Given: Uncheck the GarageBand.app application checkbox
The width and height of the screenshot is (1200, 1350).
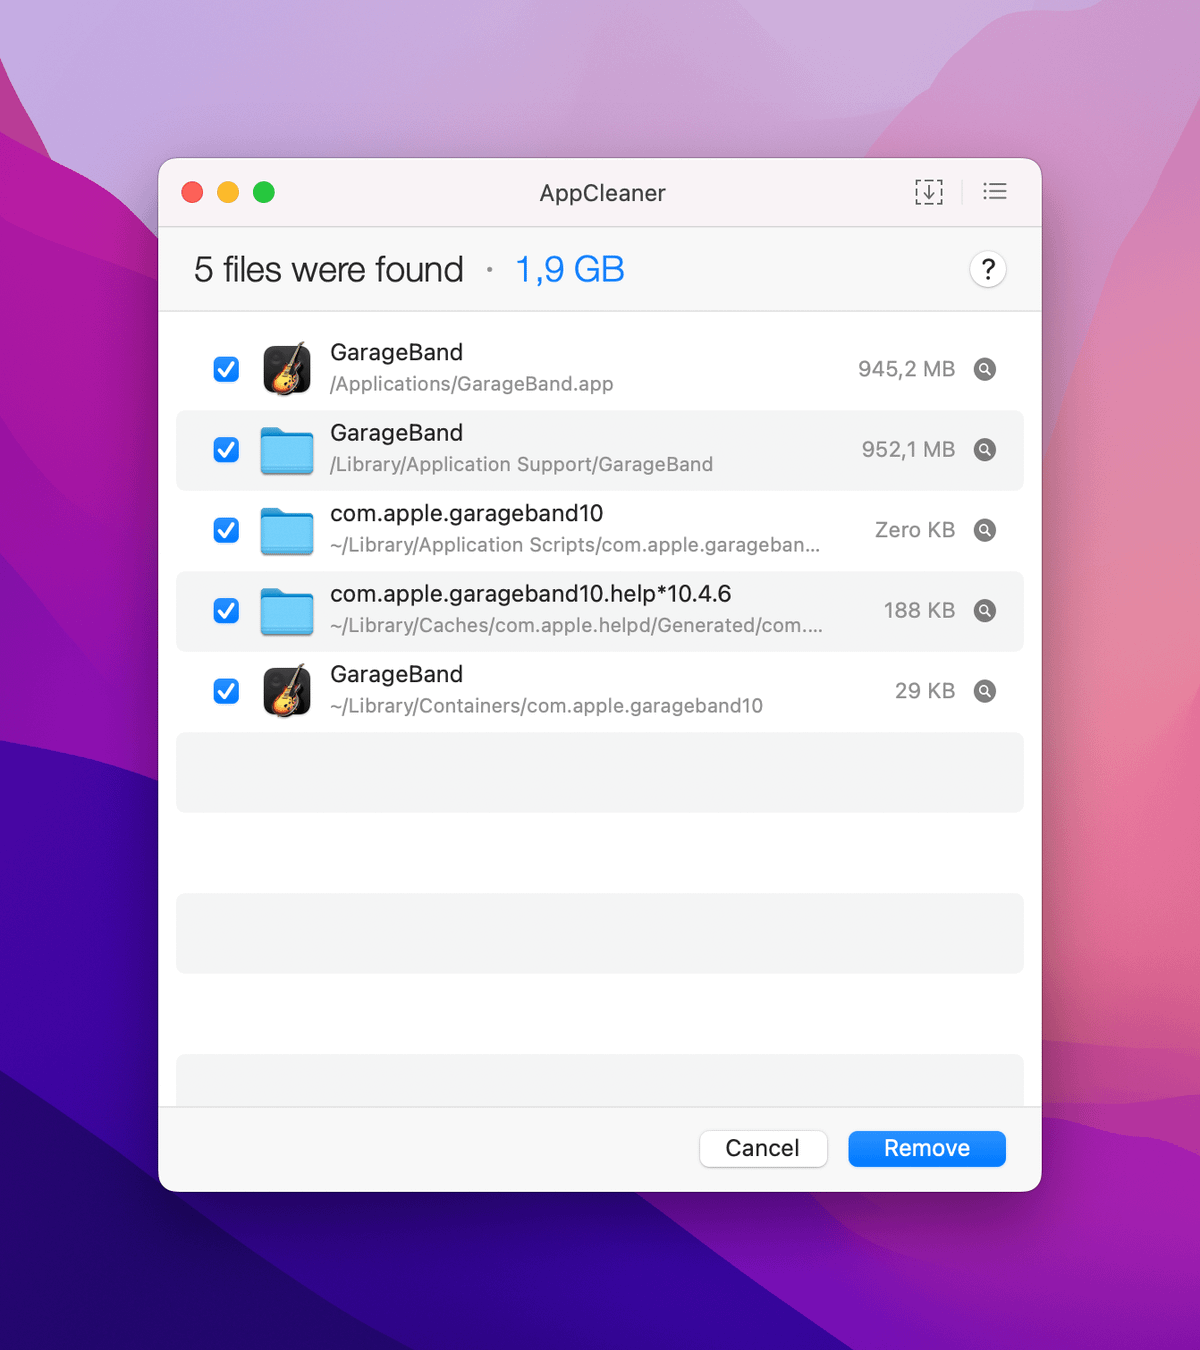Looking at the screenshot, I should click(227, 370).
